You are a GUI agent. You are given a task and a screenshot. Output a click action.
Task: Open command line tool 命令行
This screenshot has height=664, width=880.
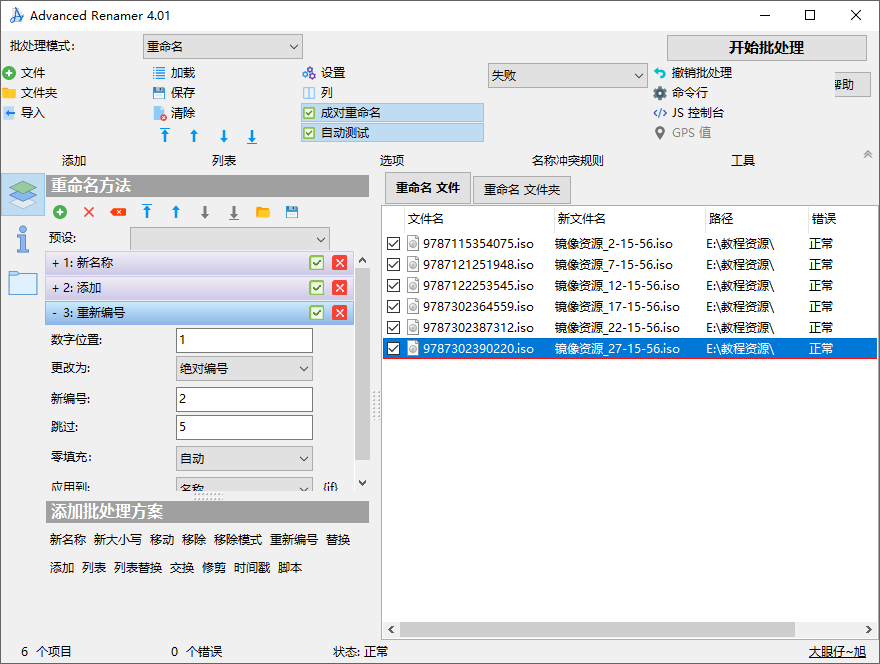pos(659,93)
